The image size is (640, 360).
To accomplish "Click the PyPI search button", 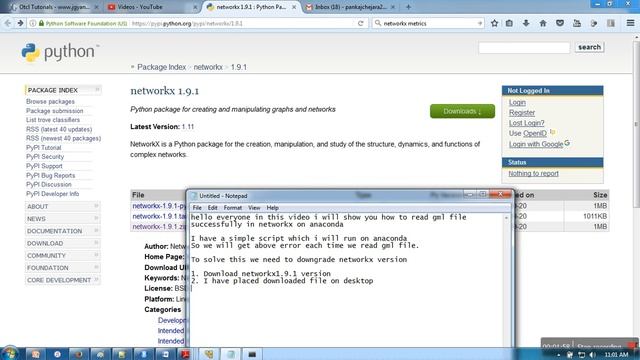I will (589, 47).
